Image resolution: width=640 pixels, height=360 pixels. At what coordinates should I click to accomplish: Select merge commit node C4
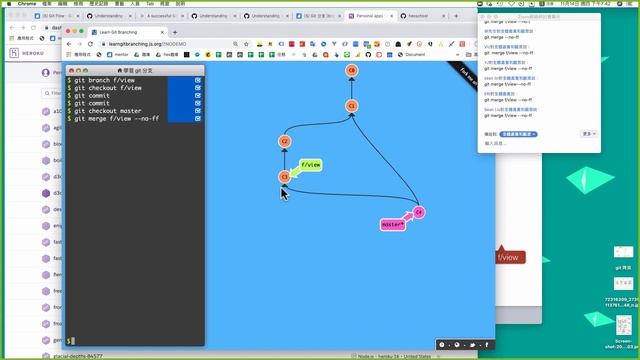click(418, 212)
